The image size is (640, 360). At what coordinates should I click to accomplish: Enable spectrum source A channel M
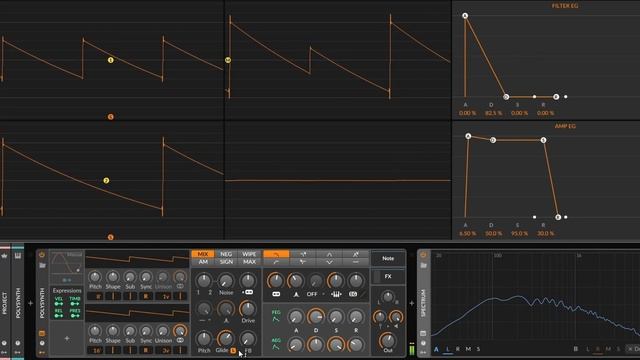pyautogui.click(x=468, y=349)
